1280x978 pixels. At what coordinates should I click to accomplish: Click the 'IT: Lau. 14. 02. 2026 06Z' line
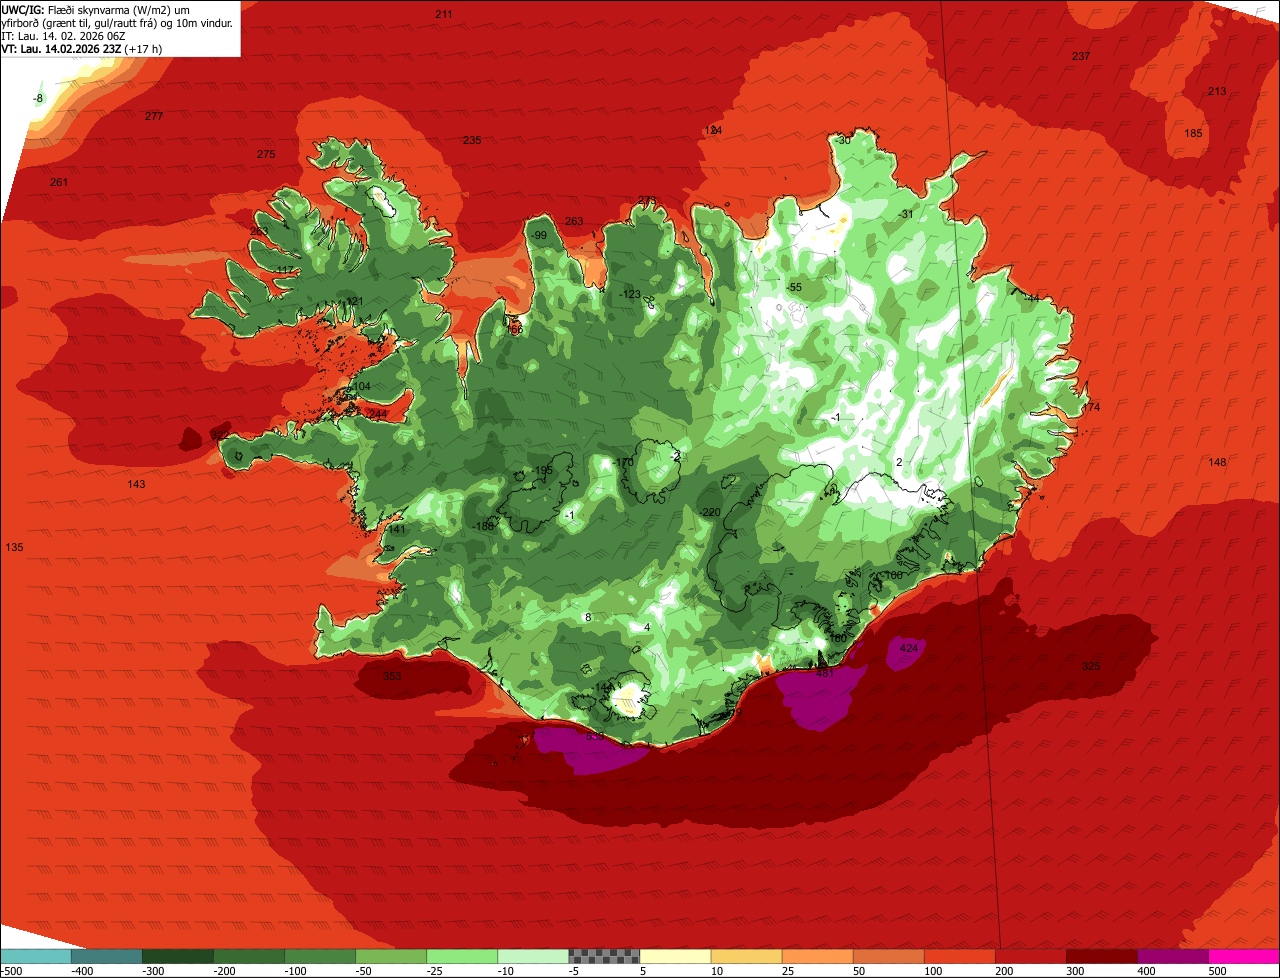[63, 36]
